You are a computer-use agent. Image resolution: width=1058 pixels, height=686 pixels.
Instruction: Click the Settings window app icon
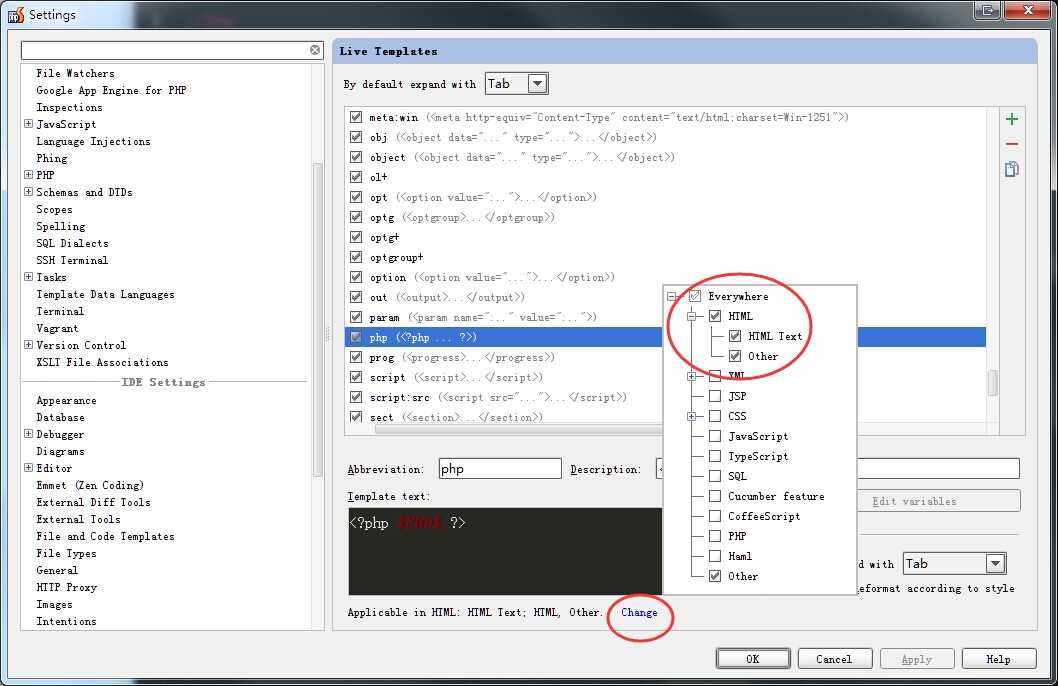(x=16, y=14)
